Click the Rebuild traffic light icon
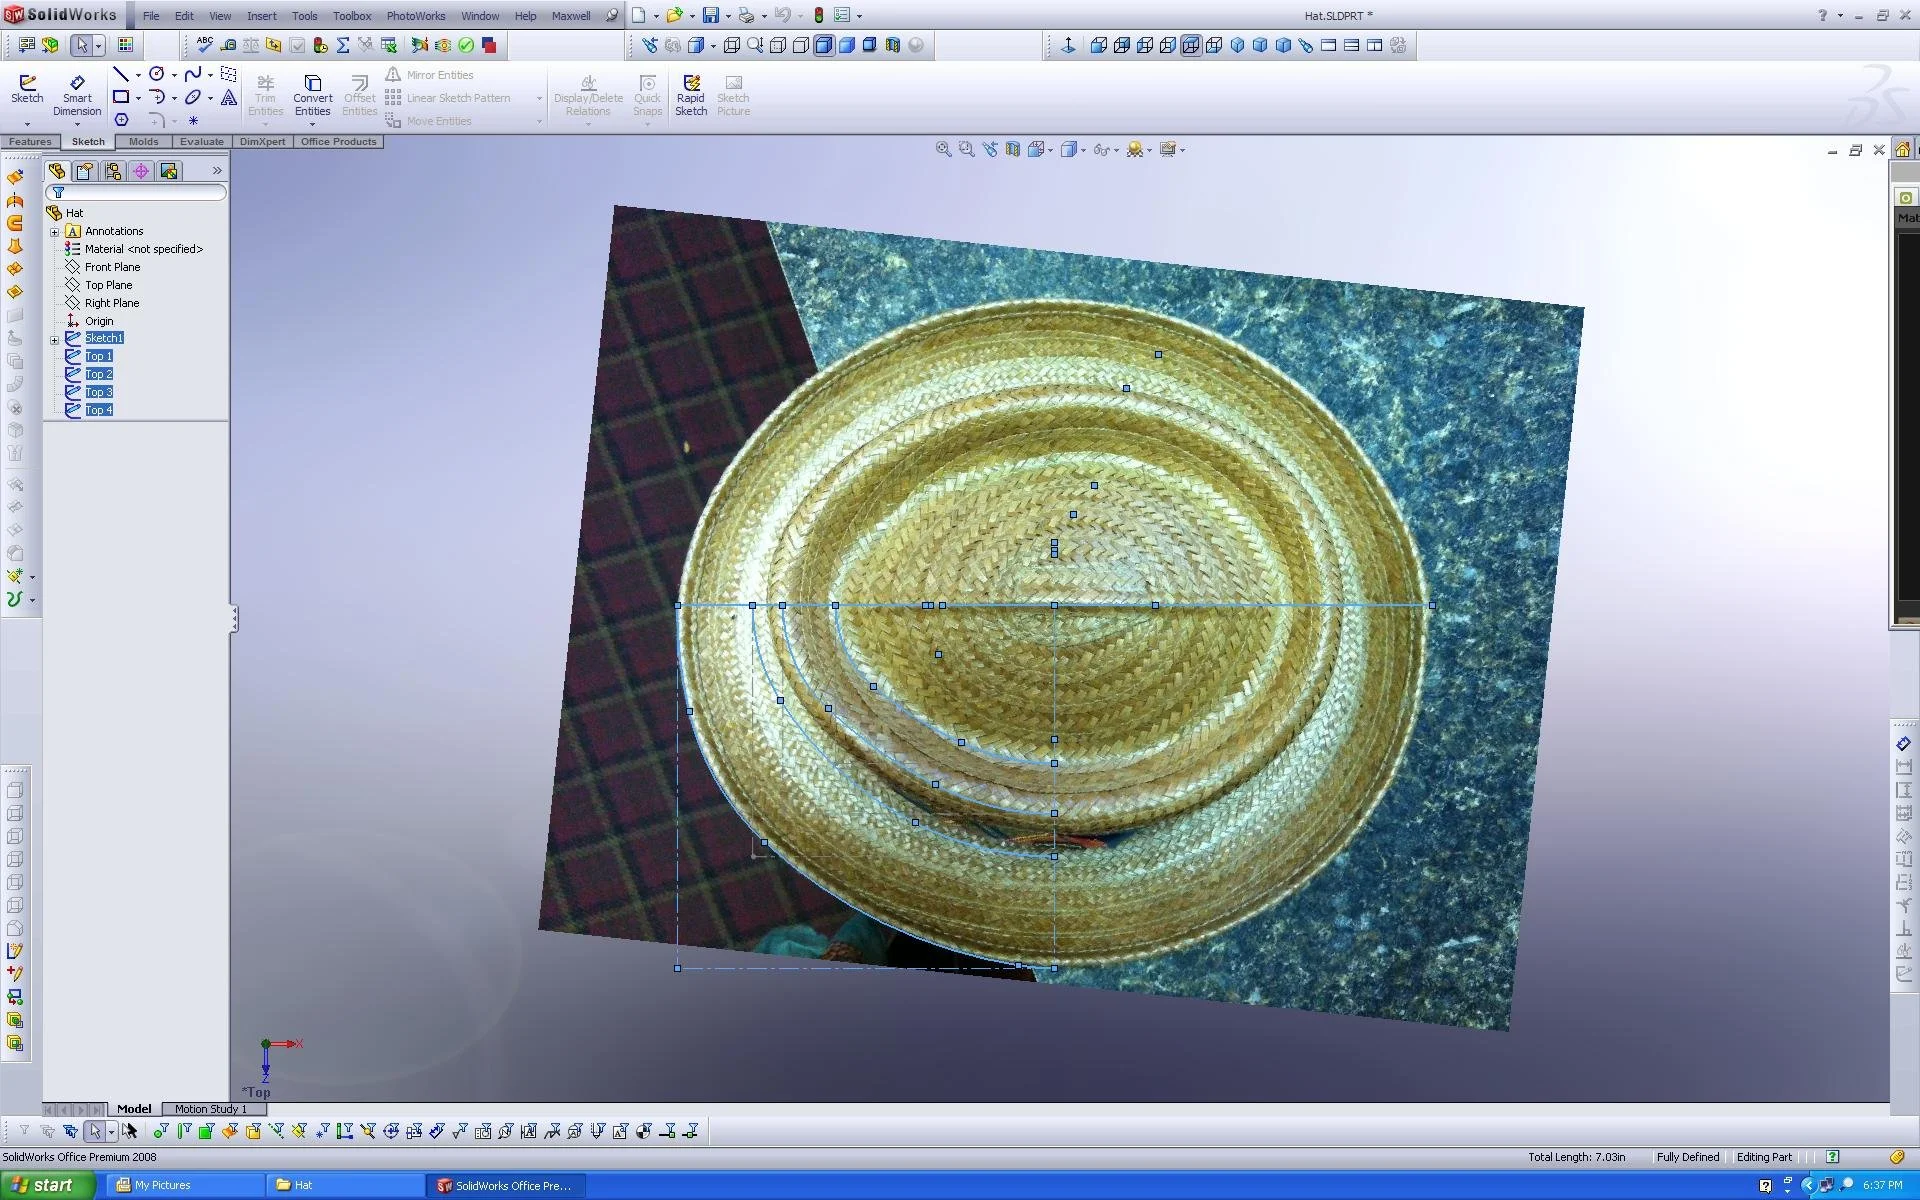 [x=818, y=16]
